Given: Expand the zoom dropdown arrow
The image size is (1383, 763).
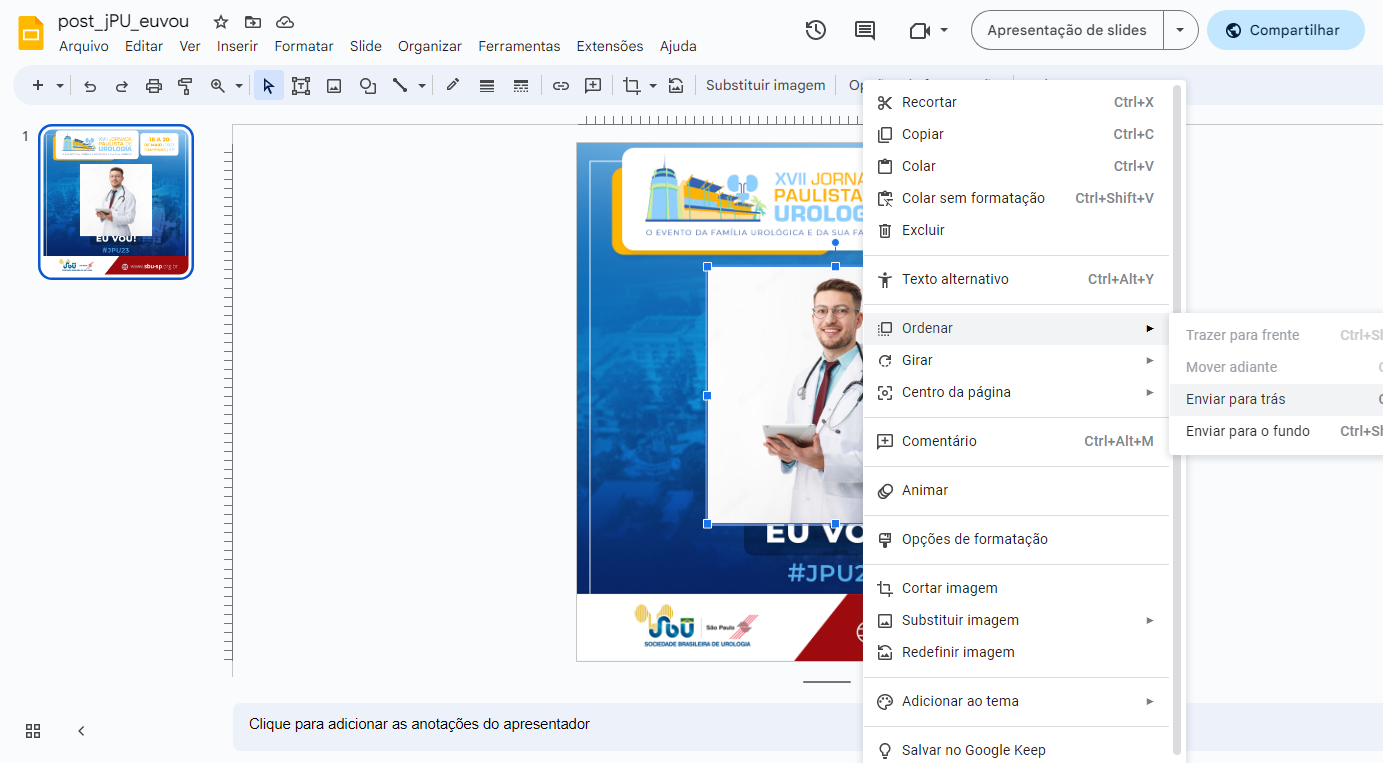Looking at the screenshot, I should coord(239,86).
